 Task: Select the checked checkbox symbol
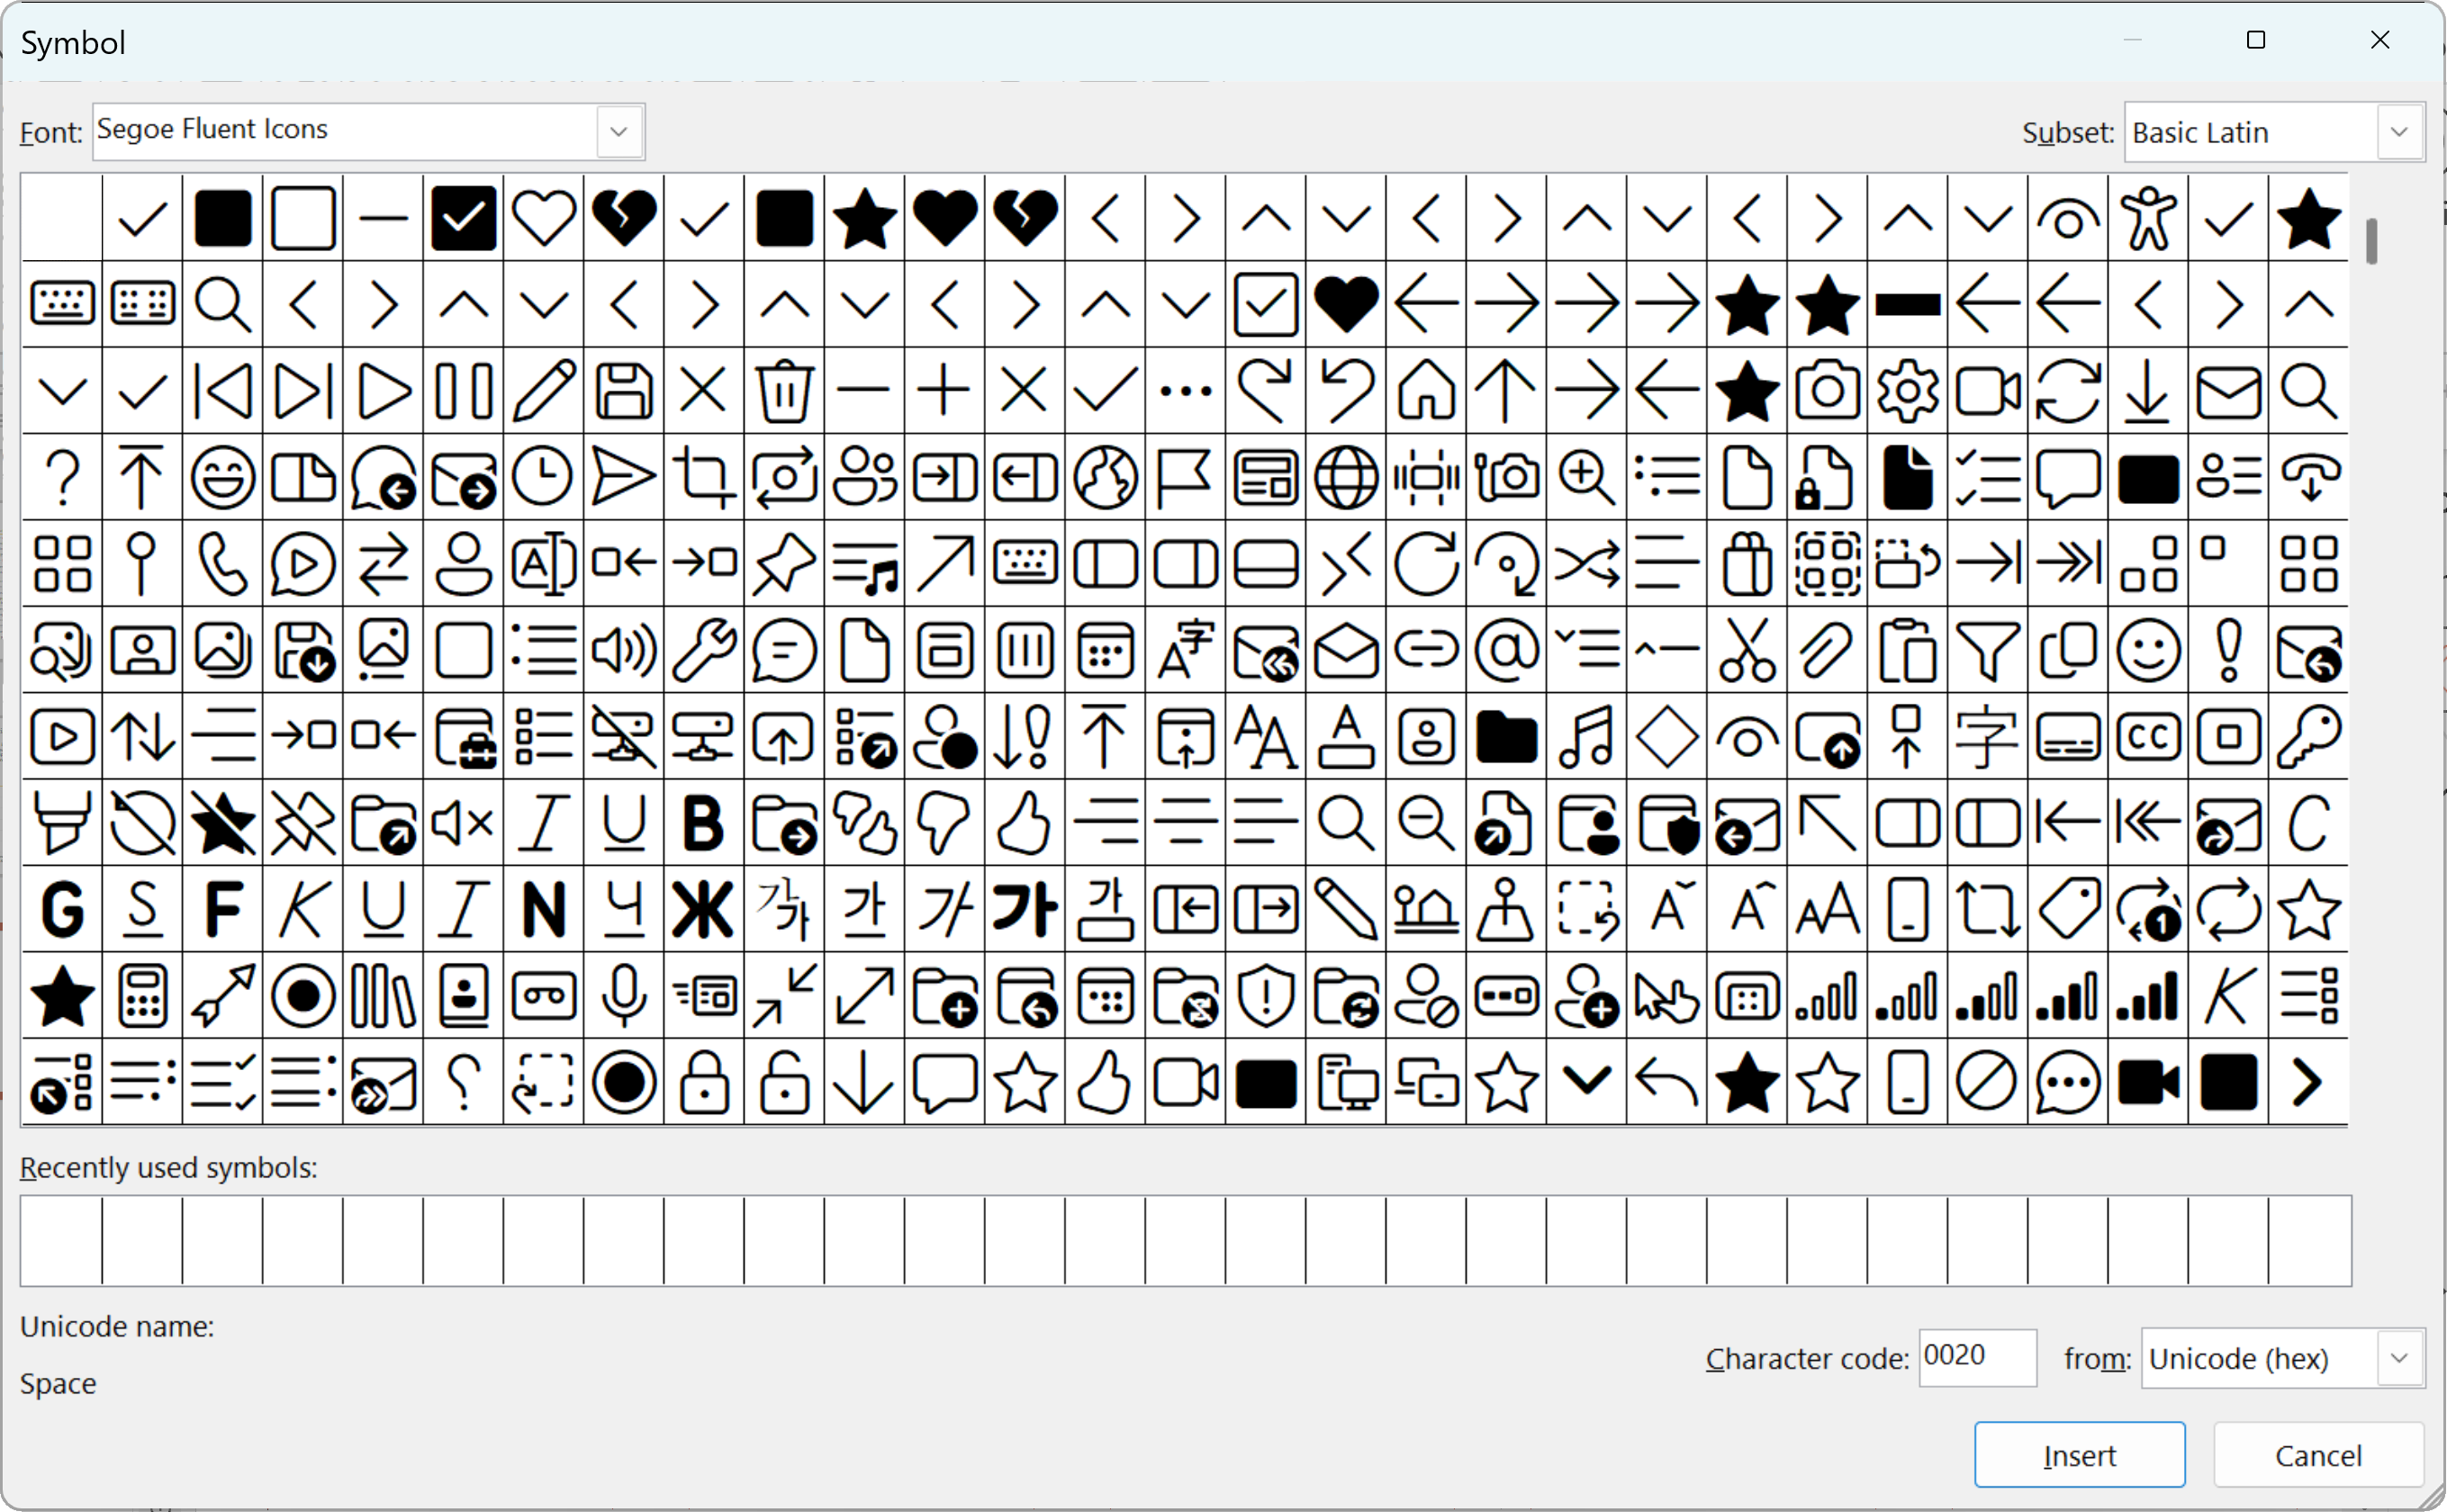462,215
